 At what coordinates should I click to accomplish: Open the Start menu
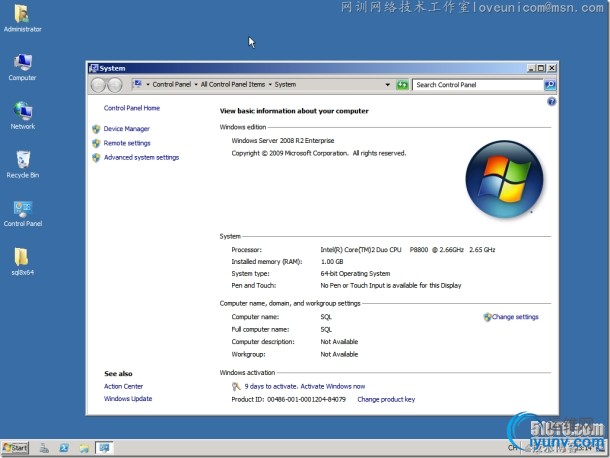click(15, 448)
